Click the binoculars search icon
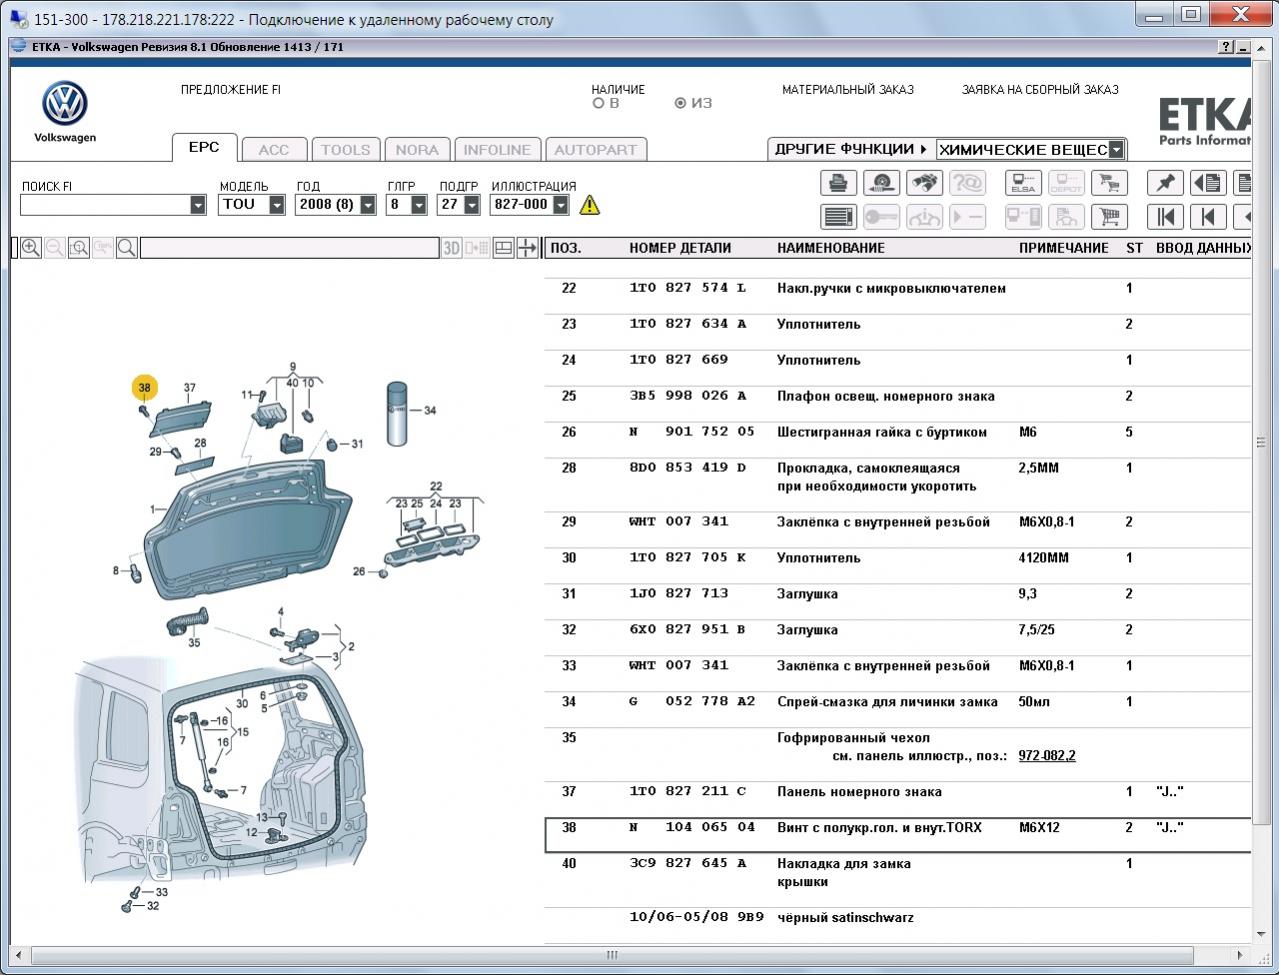The width and height of the screenshot is (1279, 975). [x=924, y=183]
